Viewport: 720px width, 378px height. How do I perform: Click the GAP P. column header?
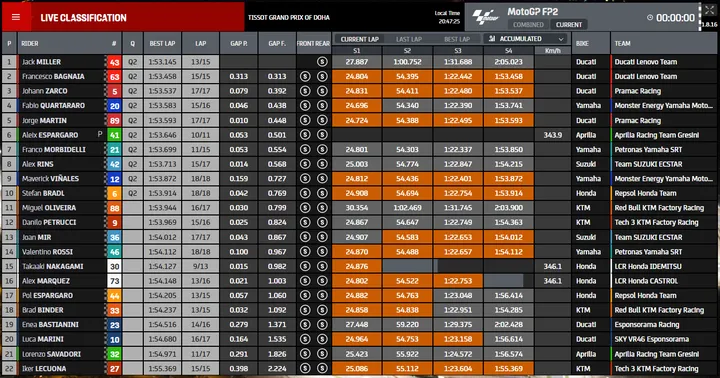239,44
